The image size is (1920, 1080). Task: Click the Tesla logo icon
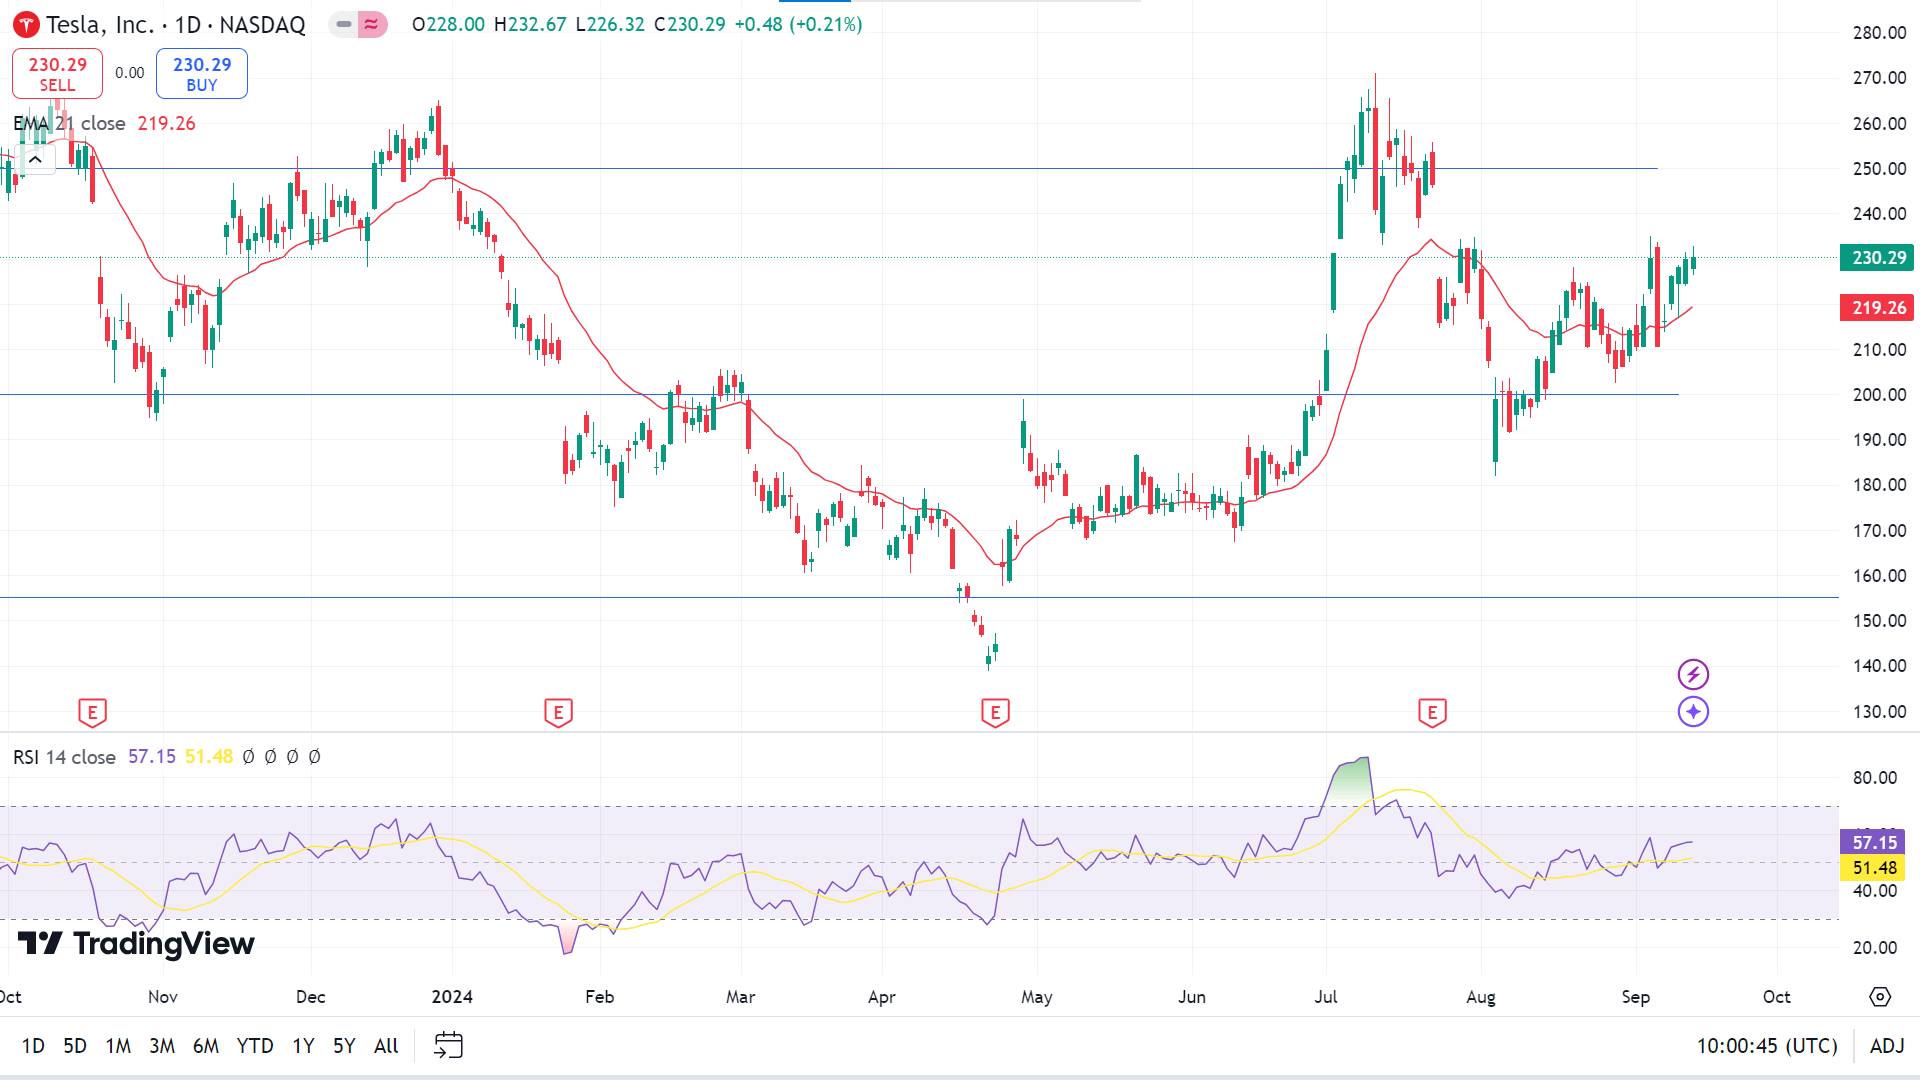click(x=26, y=25)
